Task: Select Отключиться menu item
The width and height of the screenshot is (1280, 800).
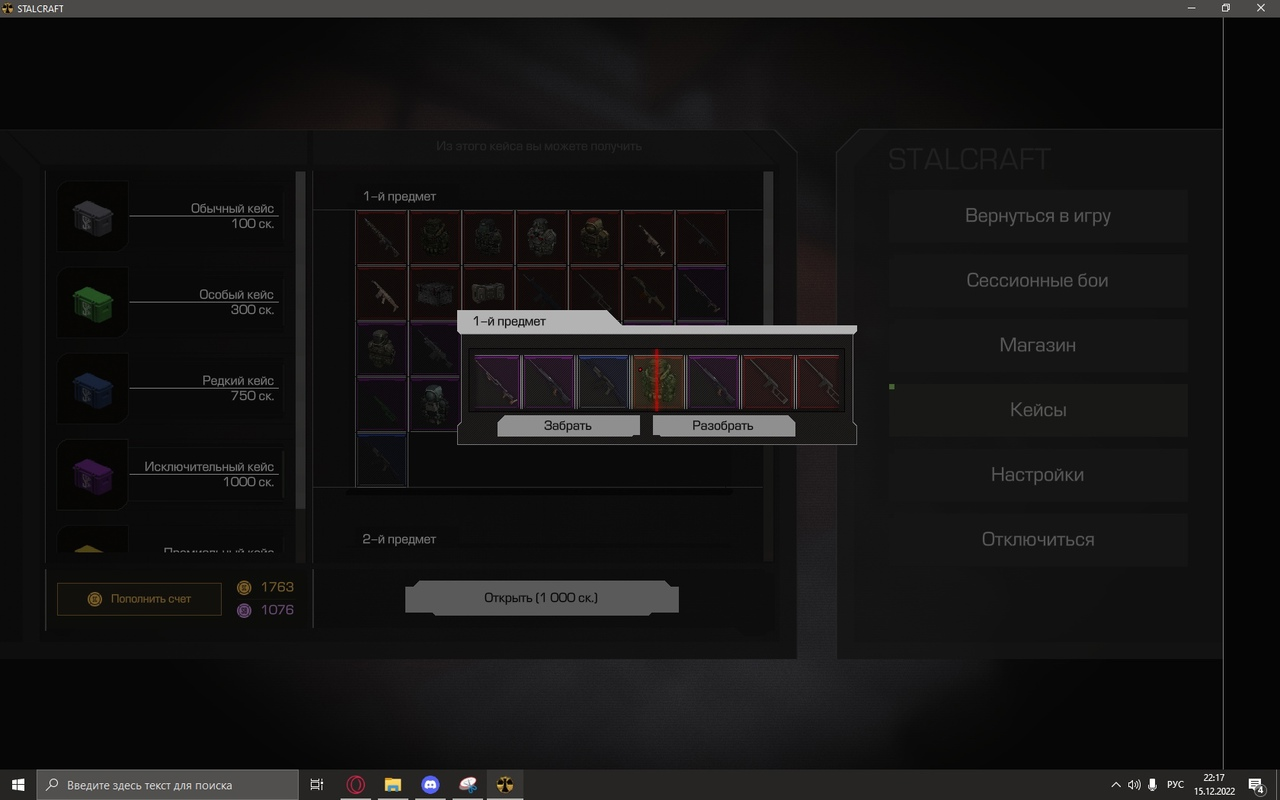Action: pyautogui.click(x=1038, y=540)
